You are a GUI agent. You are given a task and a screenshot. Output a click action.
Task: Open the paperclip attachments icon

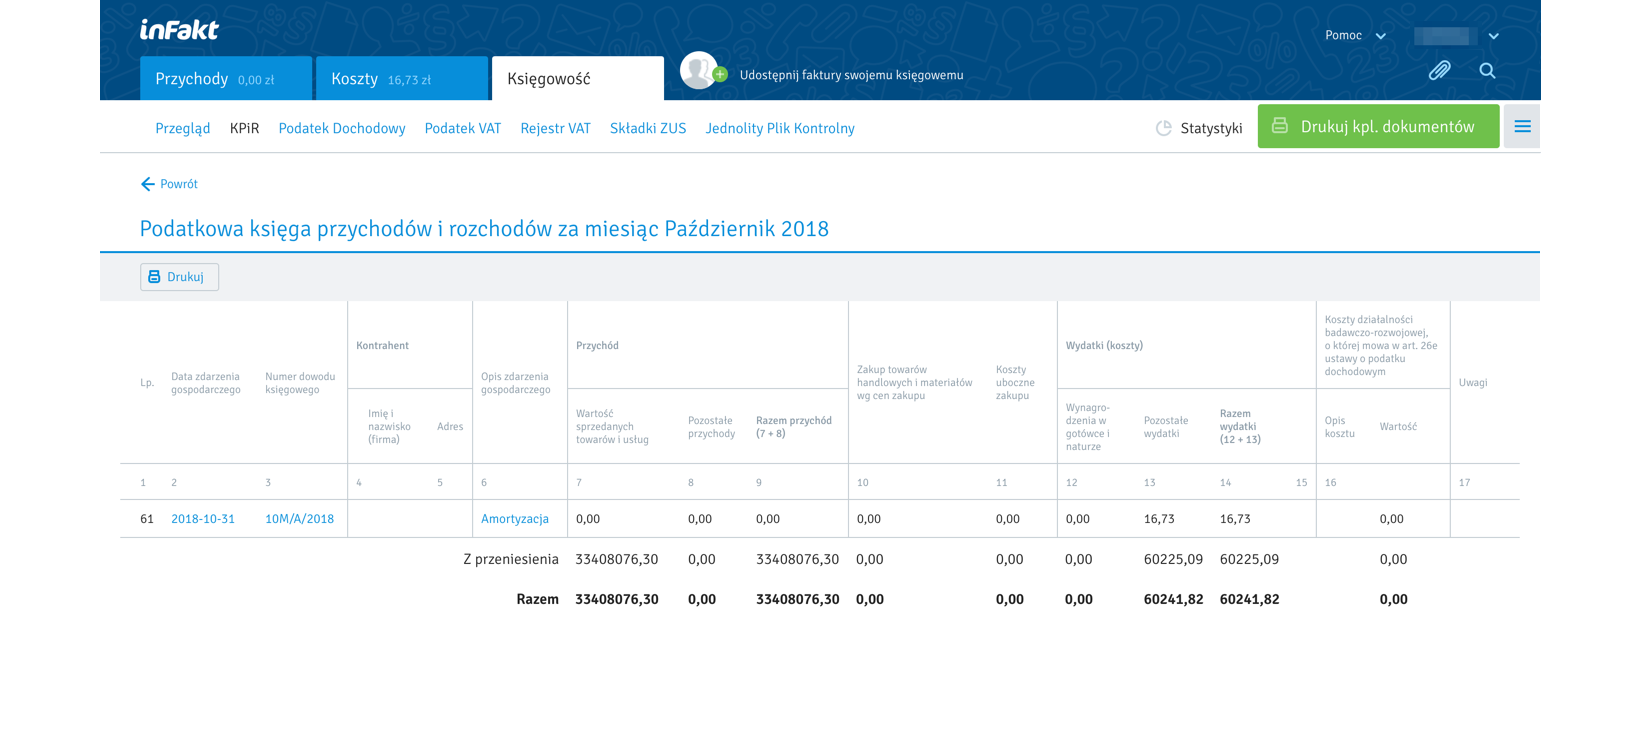(1439, 70)
